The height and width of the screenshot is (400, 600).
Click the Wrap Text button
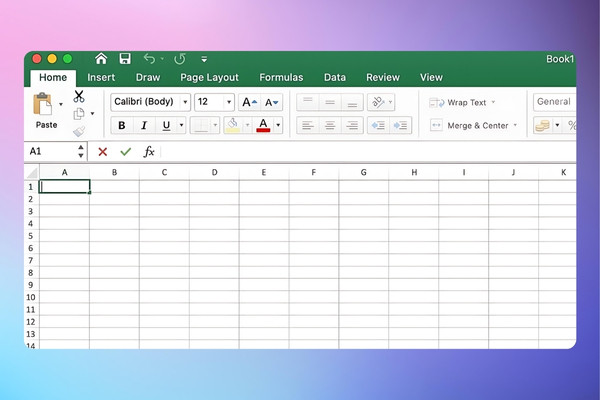(x=458, y=103)
